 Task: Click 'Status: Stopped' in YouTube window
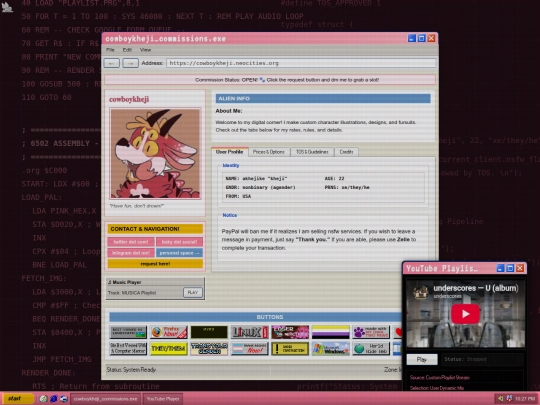click(x=465, y=359)
